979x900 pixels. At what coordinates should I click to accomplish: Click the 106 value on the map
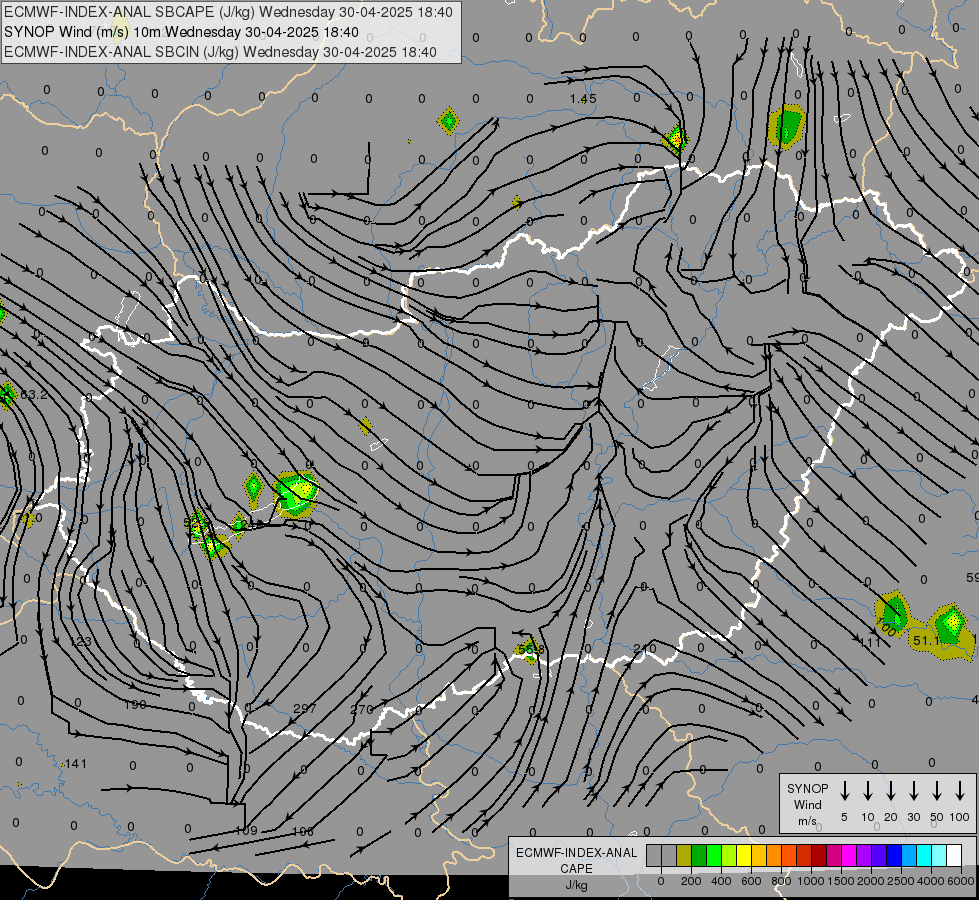coord(303,831)
